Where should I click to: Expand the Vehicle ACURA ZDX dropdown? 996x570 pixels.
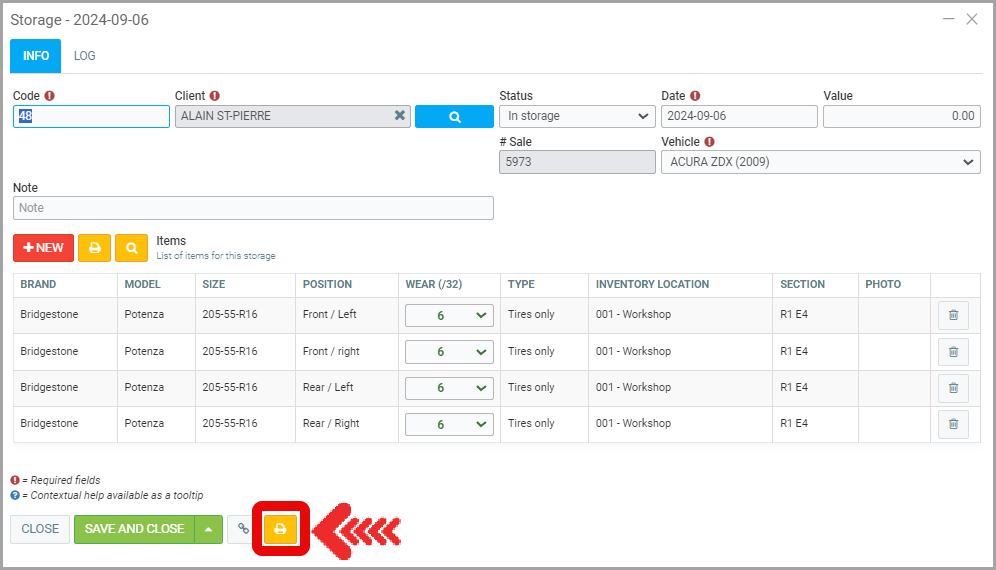pos(820,162)
